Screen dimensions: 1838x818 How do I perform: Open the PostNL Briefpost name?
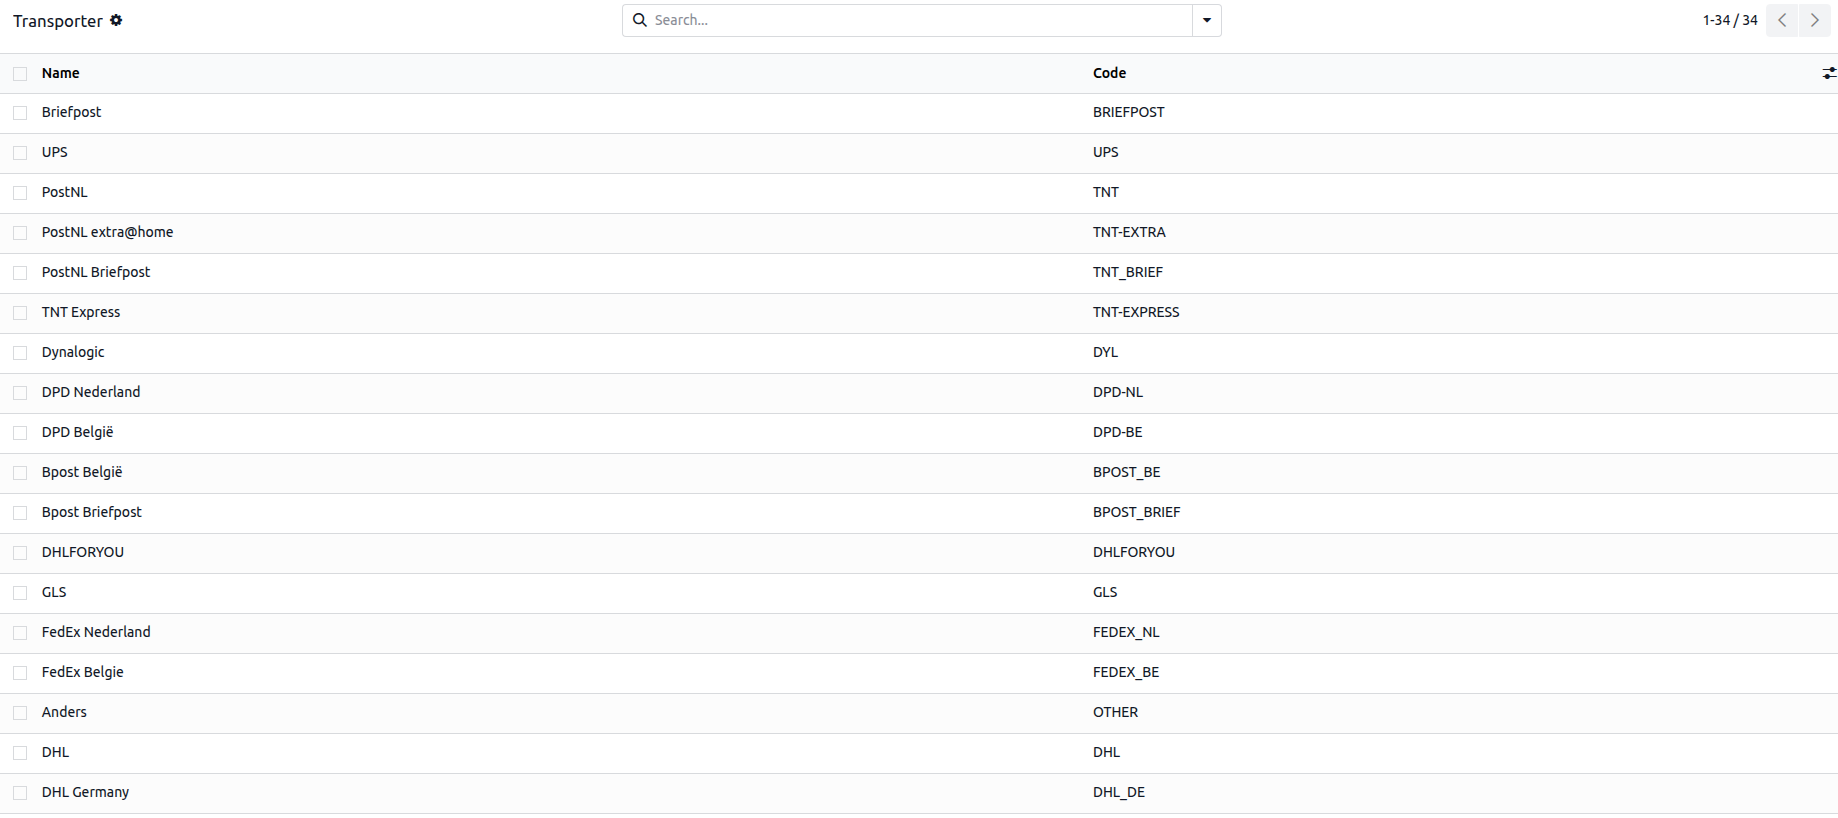(x=96, y=272)
